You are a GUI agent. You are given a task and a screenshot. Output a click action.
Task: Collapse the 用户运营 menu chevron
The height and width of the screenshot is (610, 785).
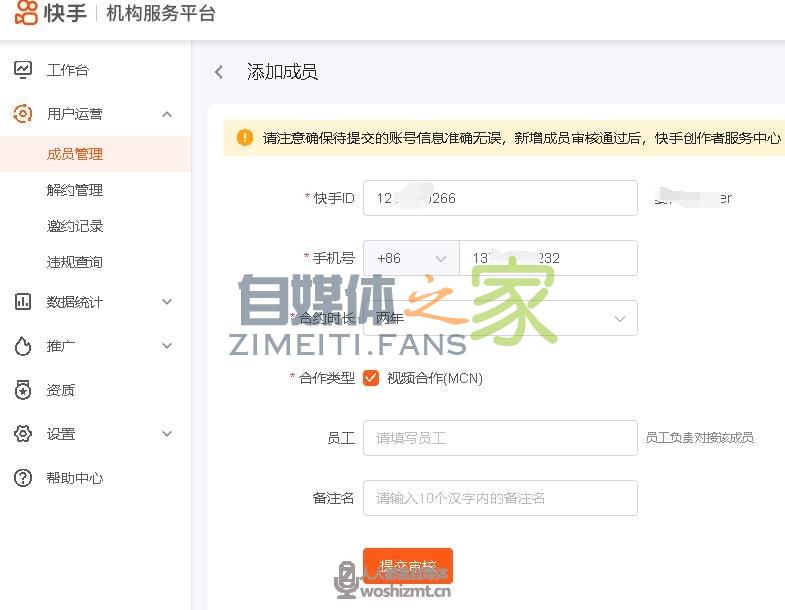point(167,114)
